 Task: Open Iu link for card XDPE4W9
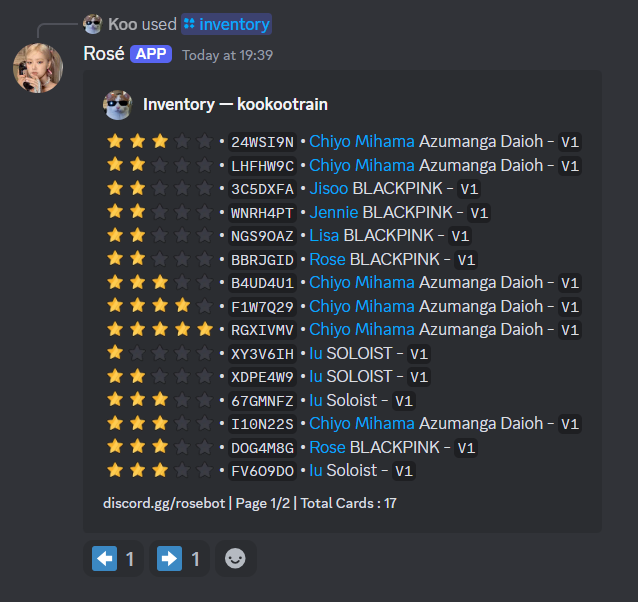tap(316, 377)
